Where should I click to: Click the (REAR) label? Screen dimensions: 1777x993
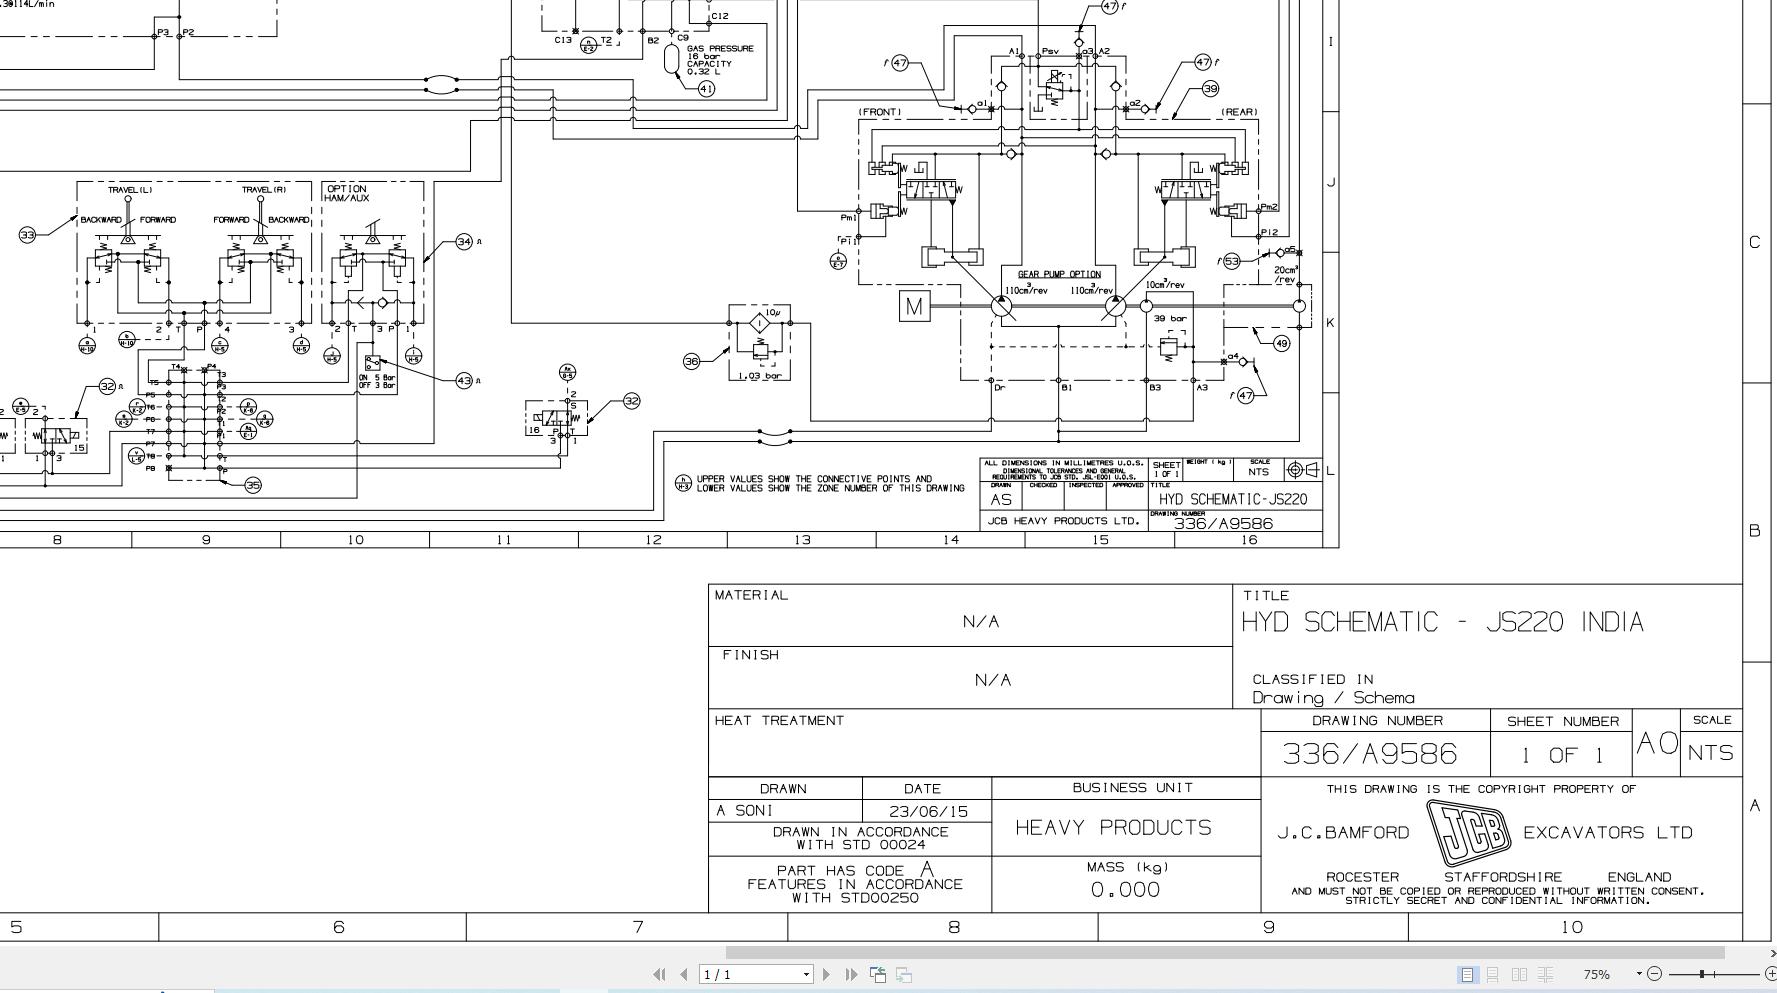click(1239, 112)
